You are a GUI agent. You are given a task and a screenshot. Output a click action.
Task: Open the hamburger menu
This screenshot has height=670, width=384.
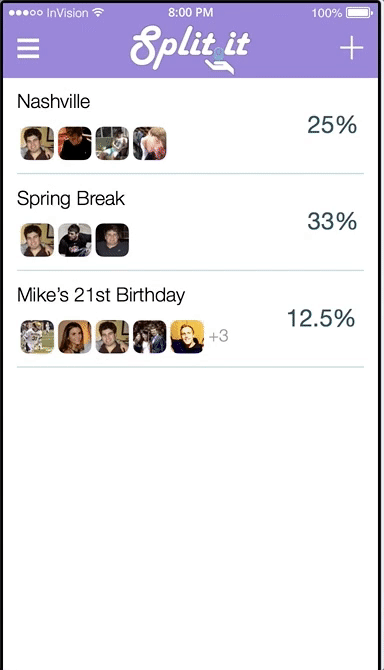(28, 48)
